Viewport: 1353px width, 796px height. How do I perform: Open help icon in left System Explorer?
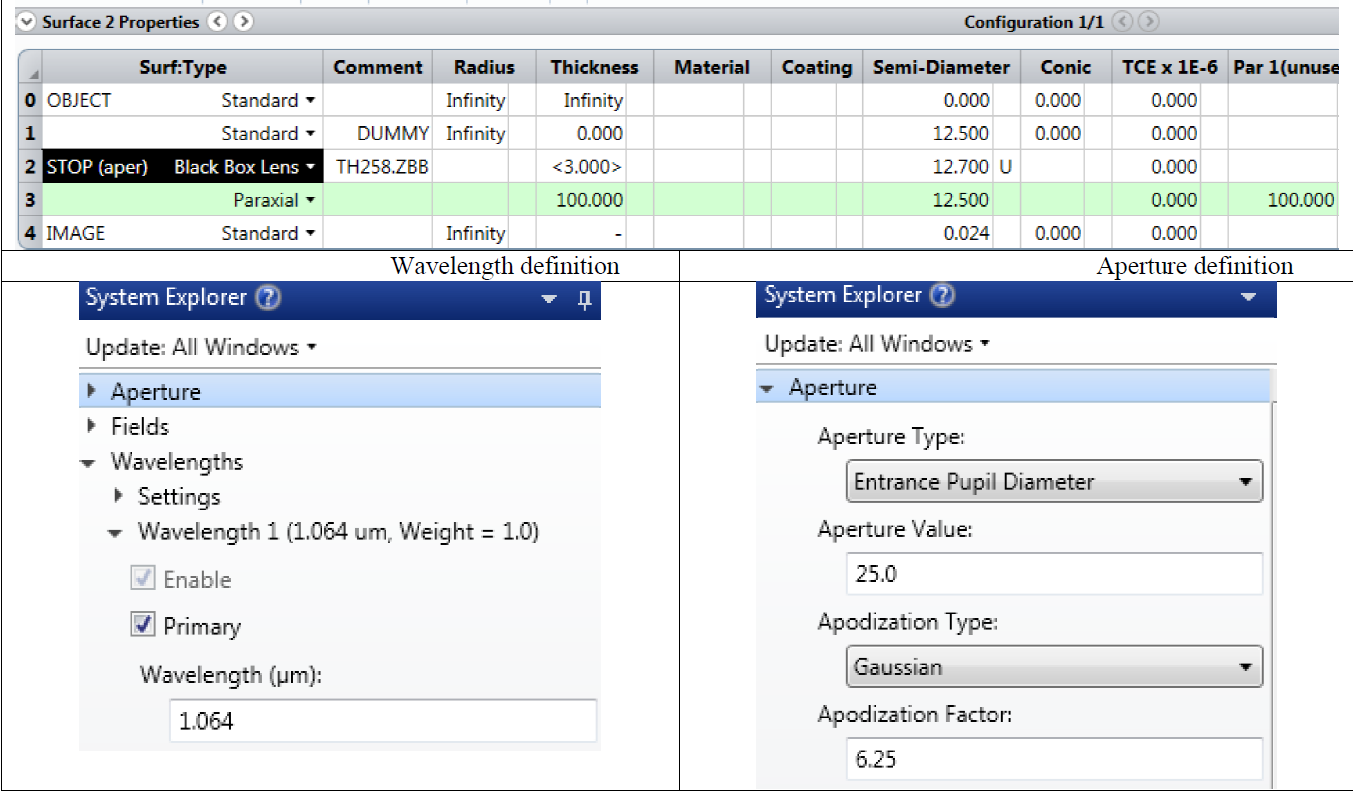pos(266,297)
